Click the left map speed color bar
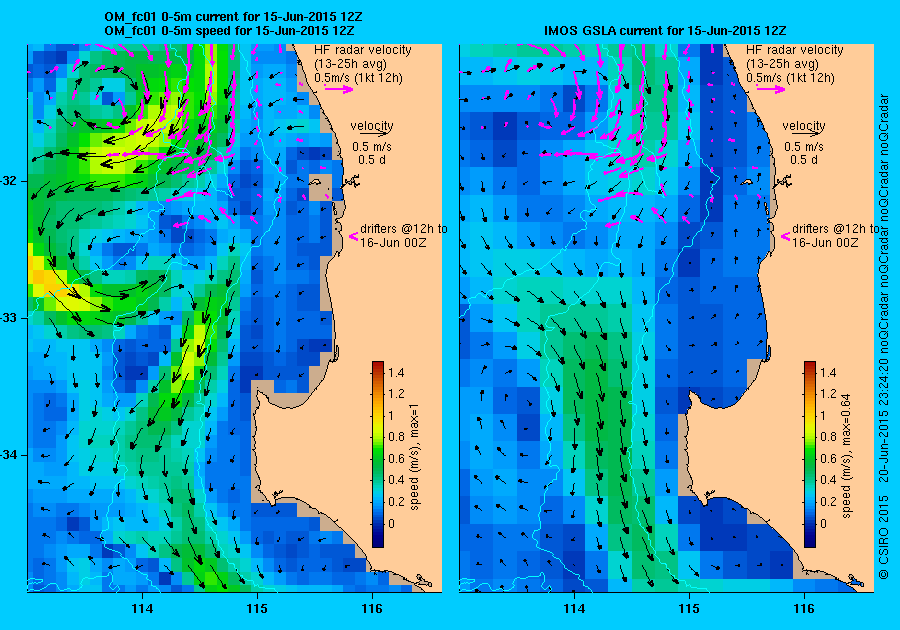 tap(378, 454)
